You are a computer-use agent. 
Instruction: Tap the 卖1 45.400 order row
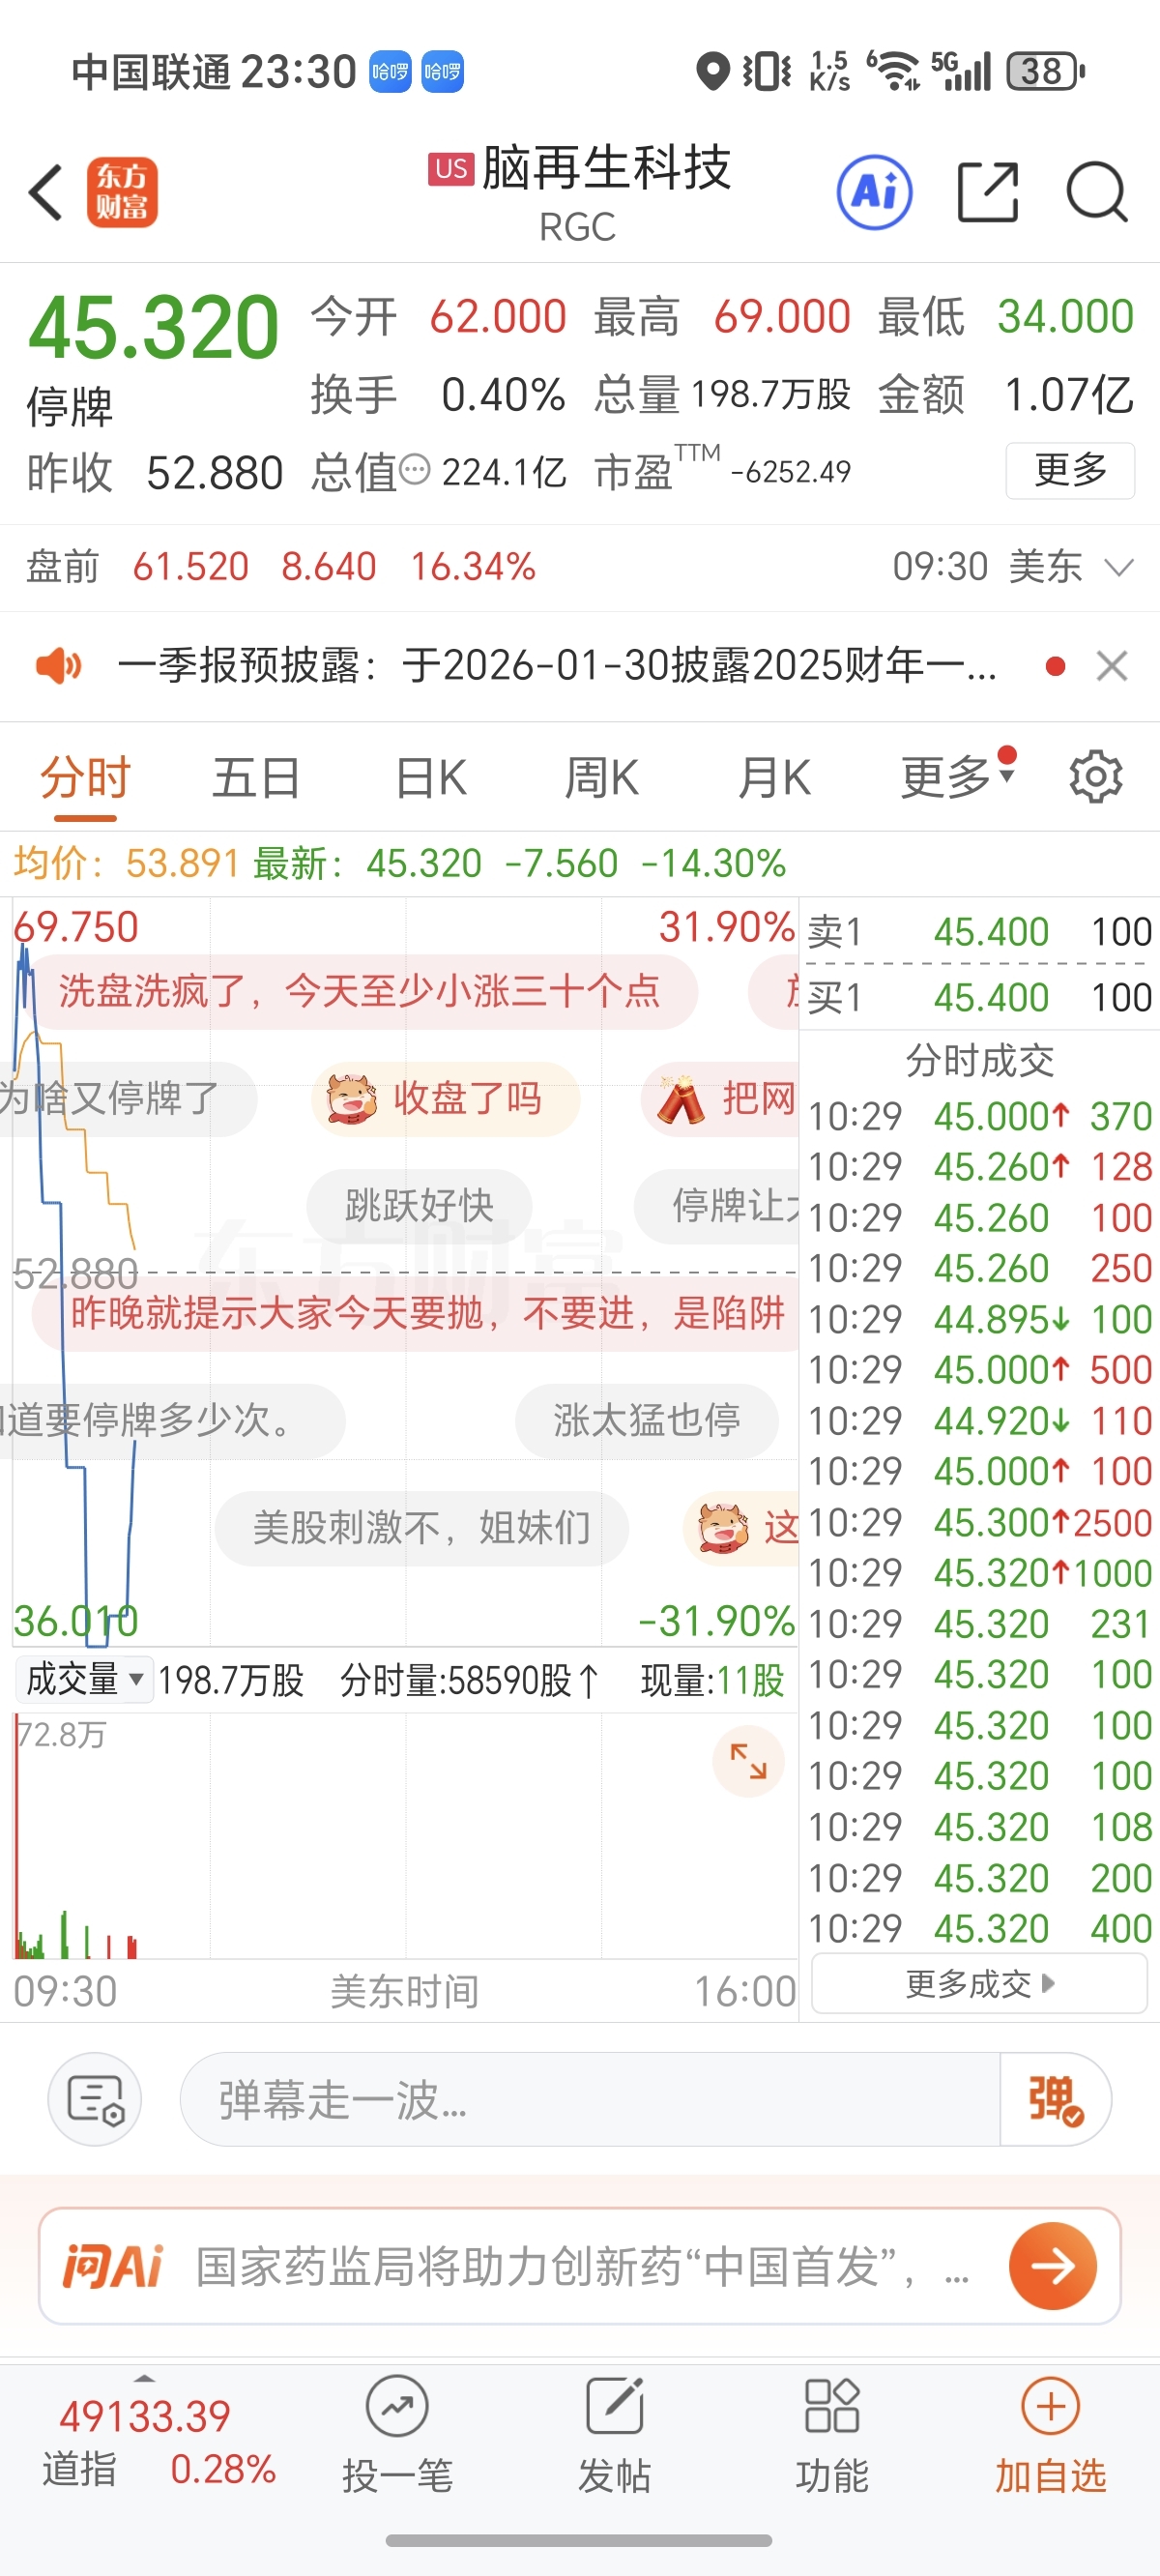(979, 932)
